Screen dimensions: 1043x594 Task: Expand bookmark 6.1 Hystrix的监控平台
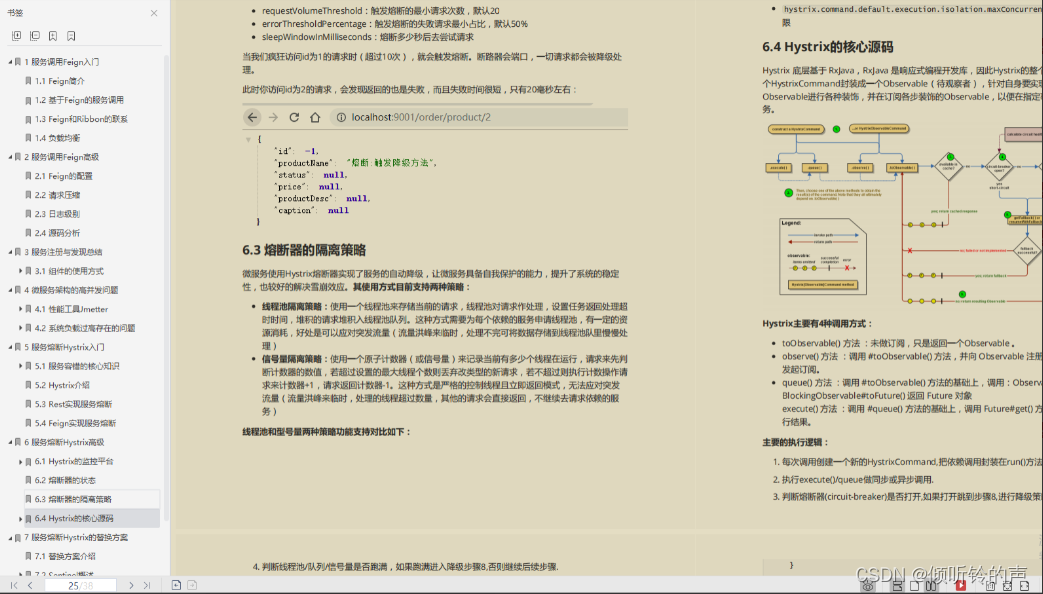point(21,462)
